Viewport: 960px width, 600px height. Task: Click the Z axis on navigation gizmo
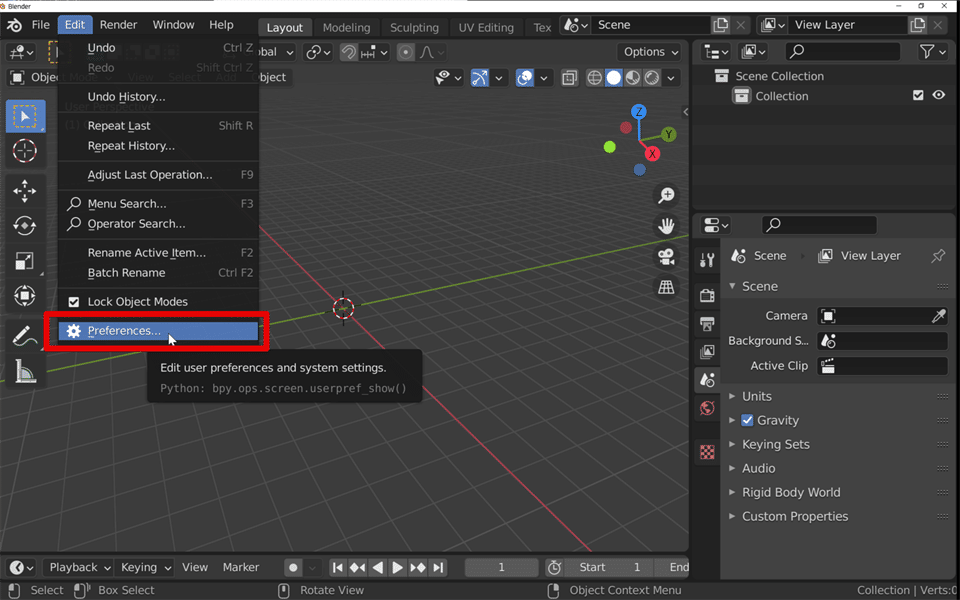pos(639,111)
